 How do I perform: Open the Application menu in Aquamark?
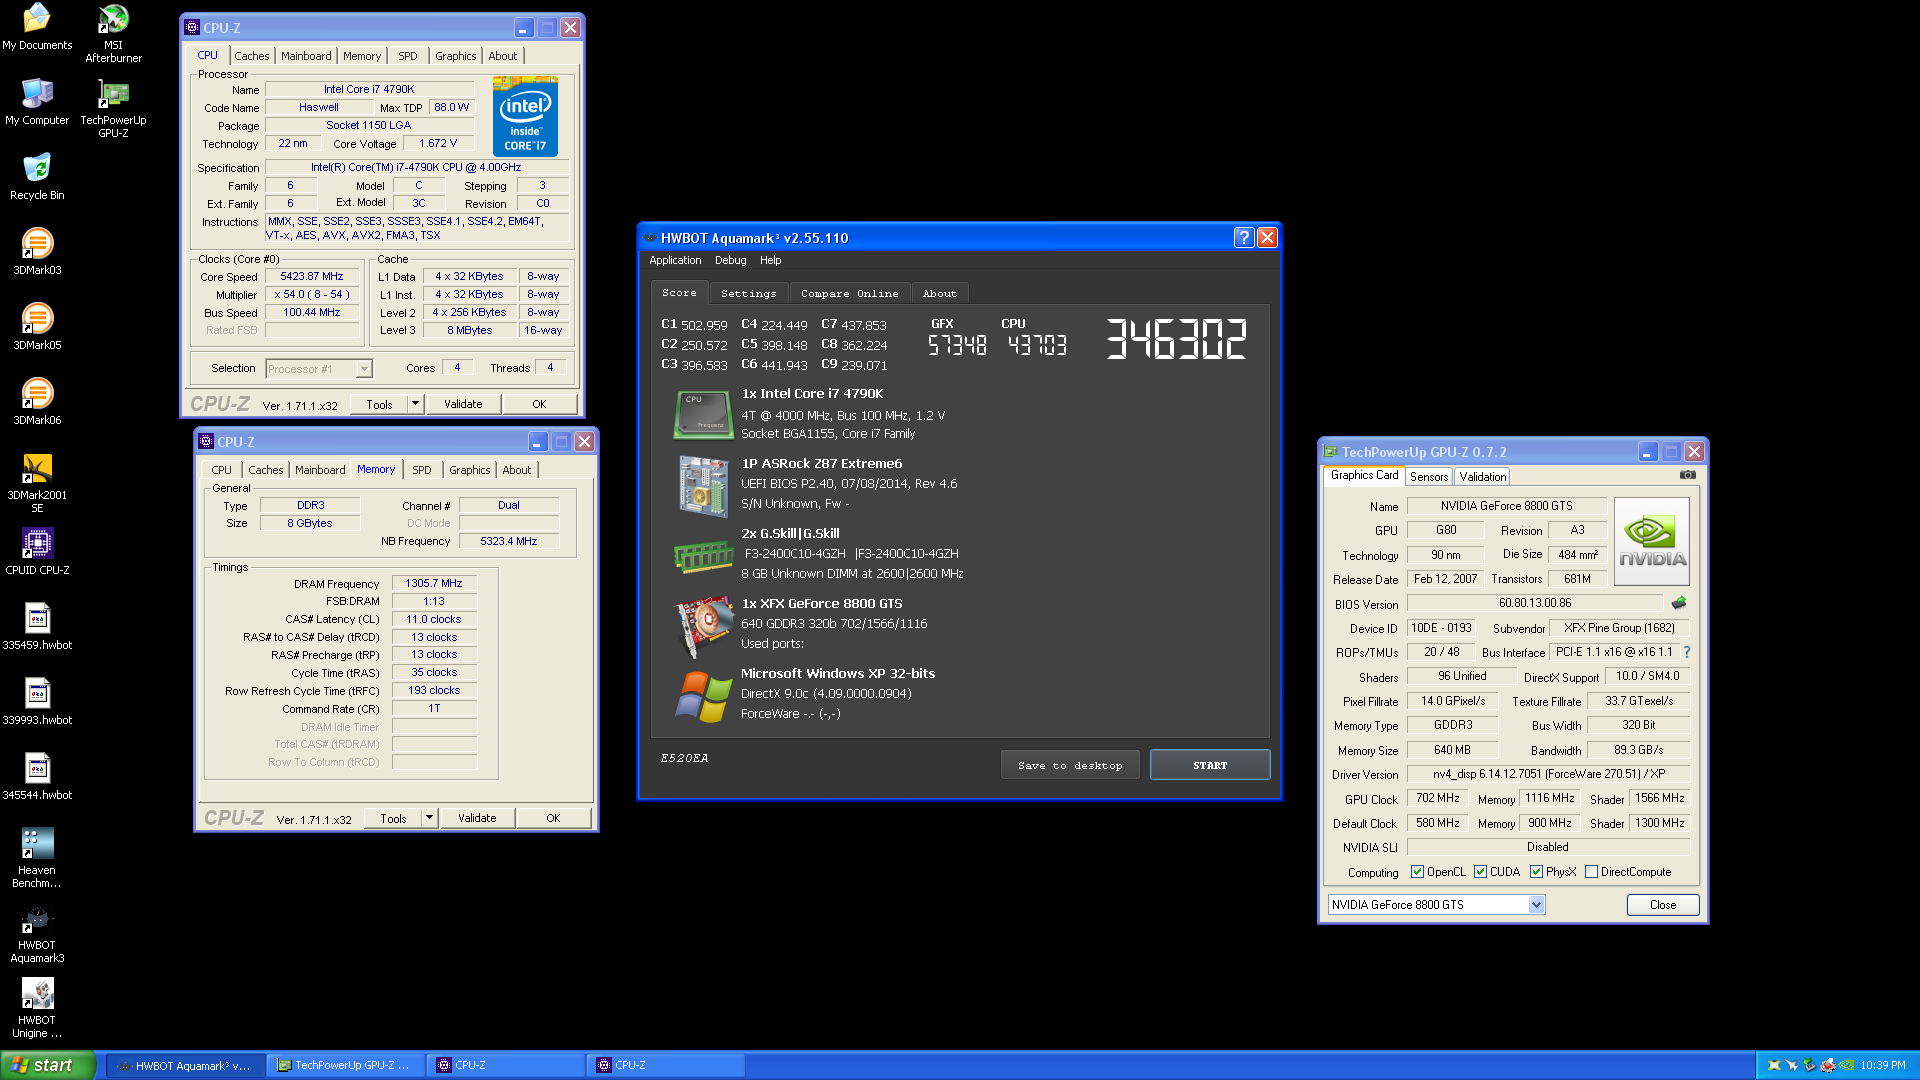tap(675, 260)
